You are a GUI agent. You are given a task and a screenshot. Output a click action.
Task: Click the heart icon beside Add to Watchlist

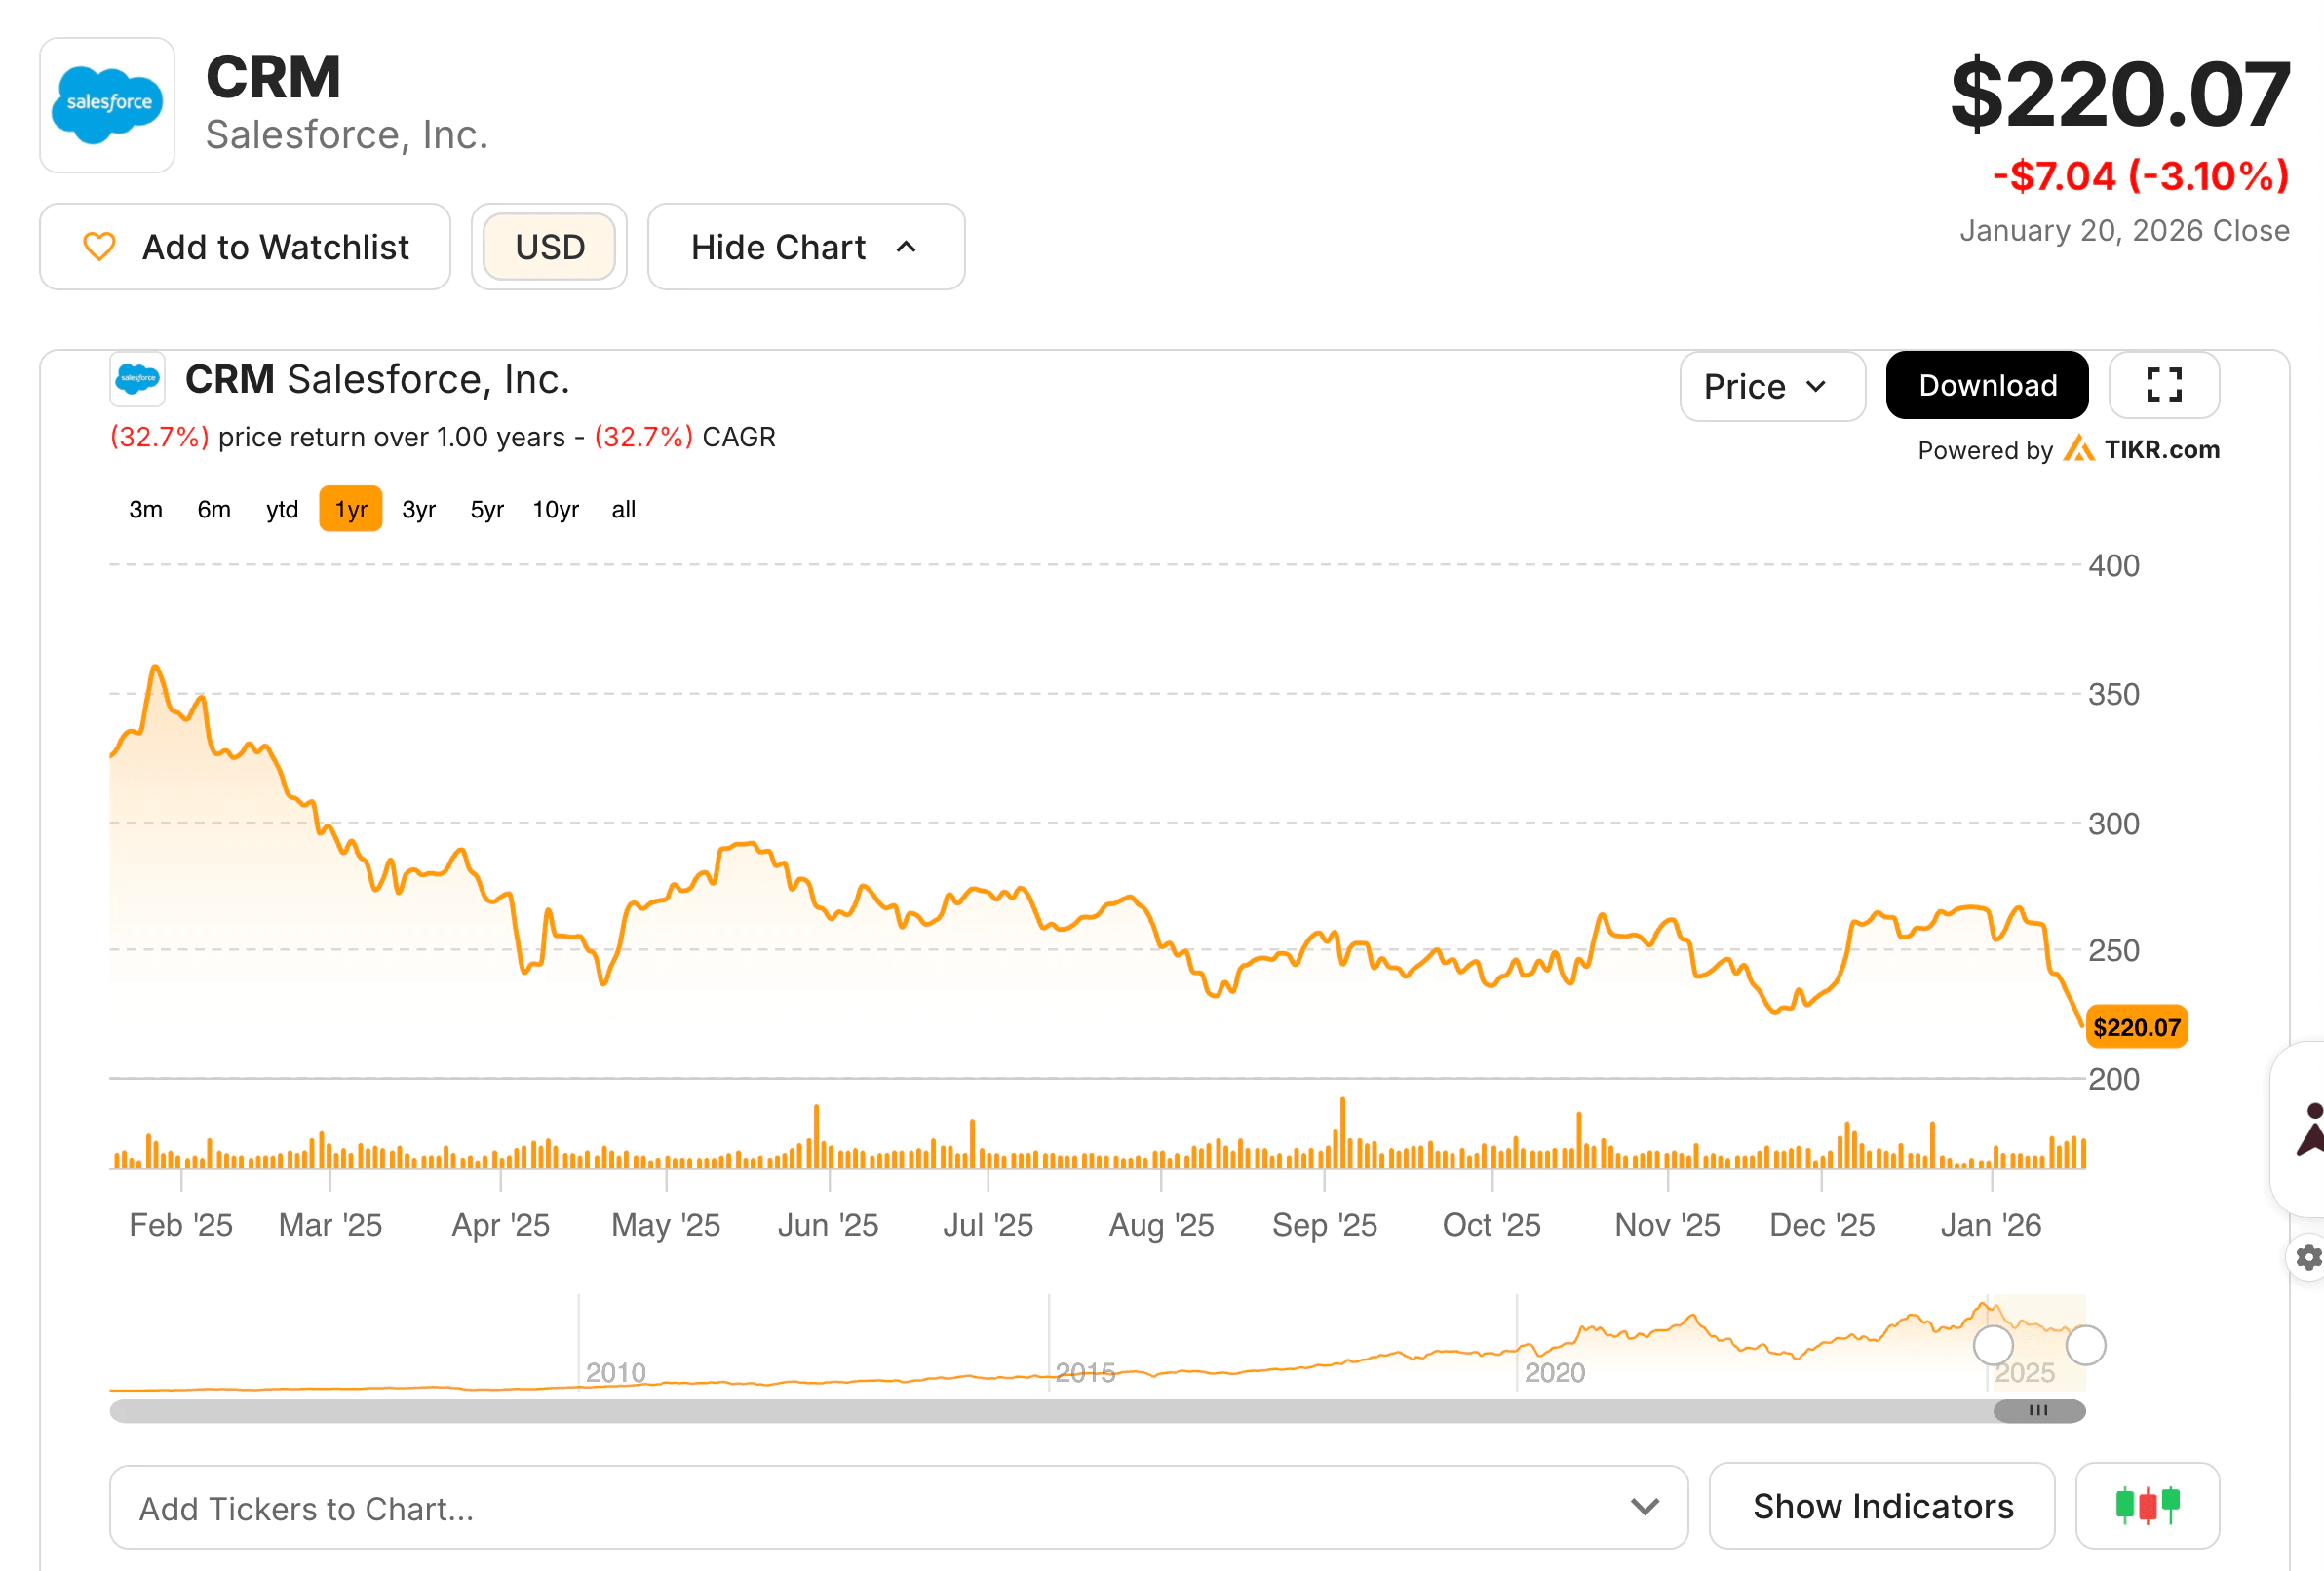[x=100, y=246]
